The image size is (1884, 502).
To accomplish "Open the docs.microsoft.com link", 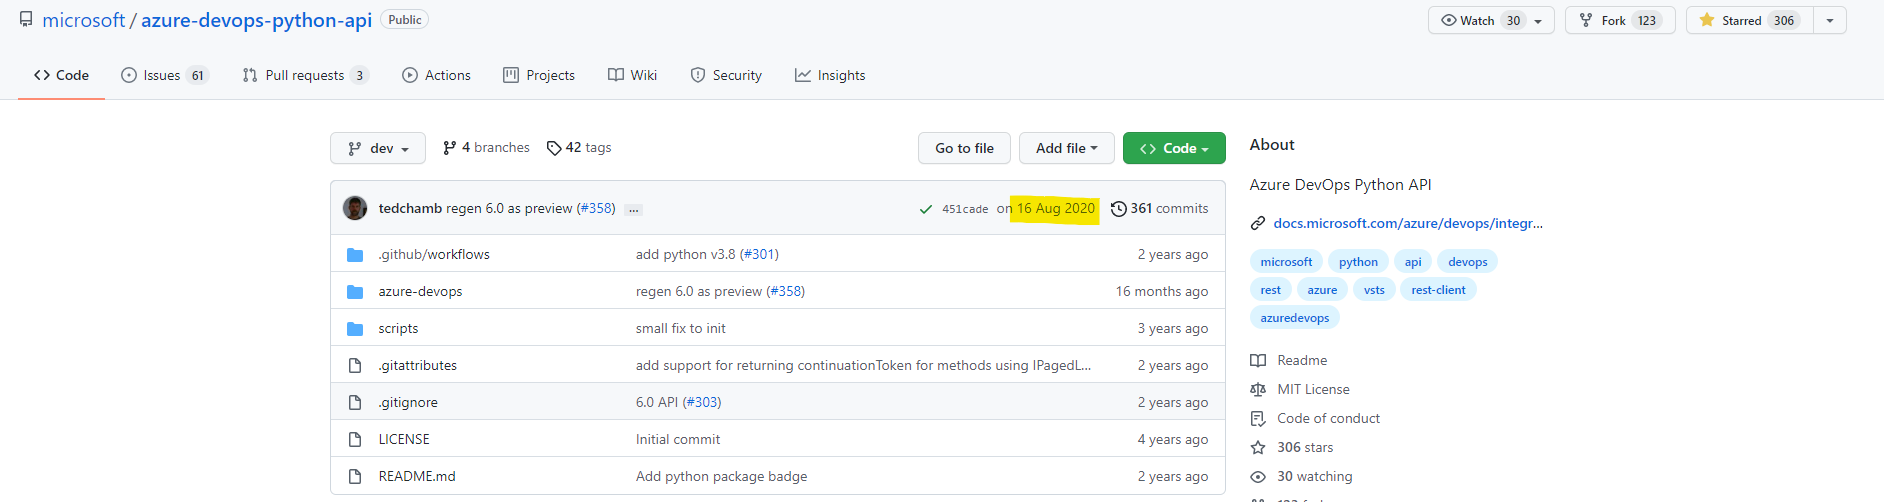I will 1407,223.
